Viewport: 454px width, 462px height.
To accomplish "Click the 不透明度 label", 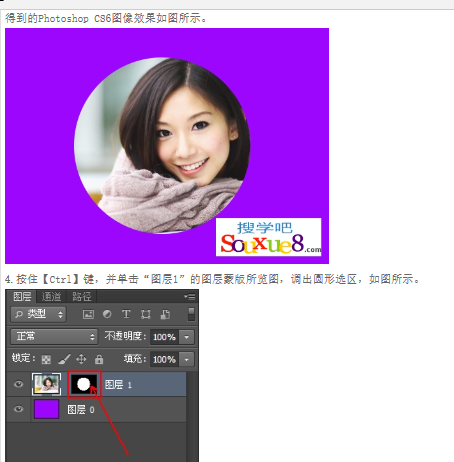I will [x=125, y=336].
